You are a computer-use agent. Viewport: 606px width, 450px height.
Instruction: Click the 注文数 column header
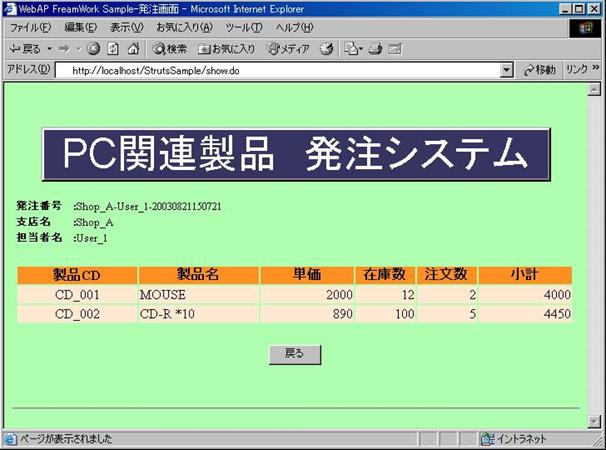447,275
